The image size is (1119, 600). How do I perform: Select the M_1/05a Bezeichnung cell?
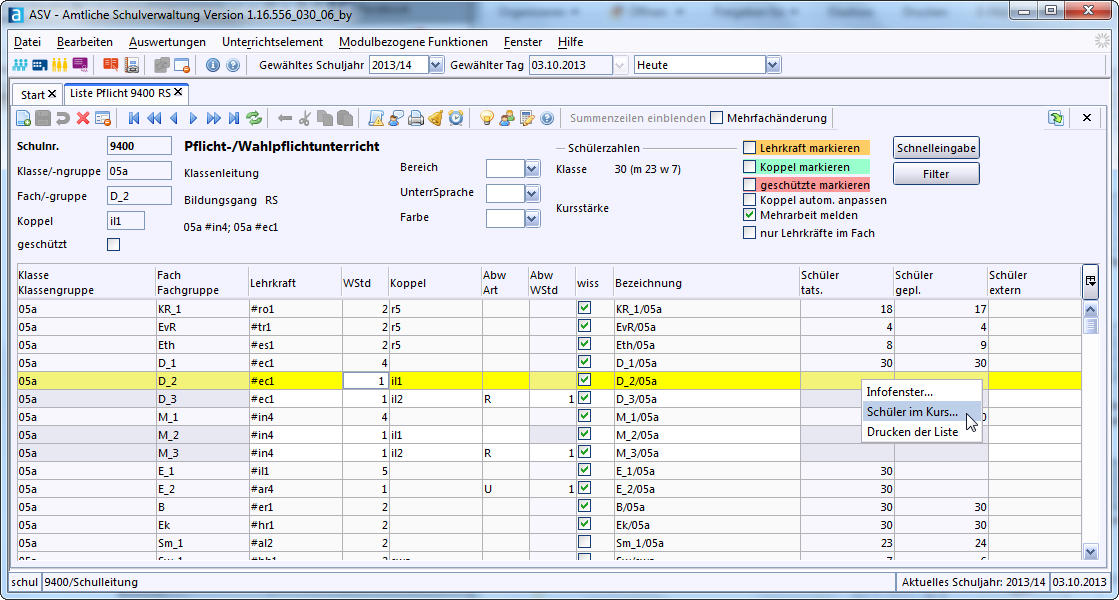(706, 417)
